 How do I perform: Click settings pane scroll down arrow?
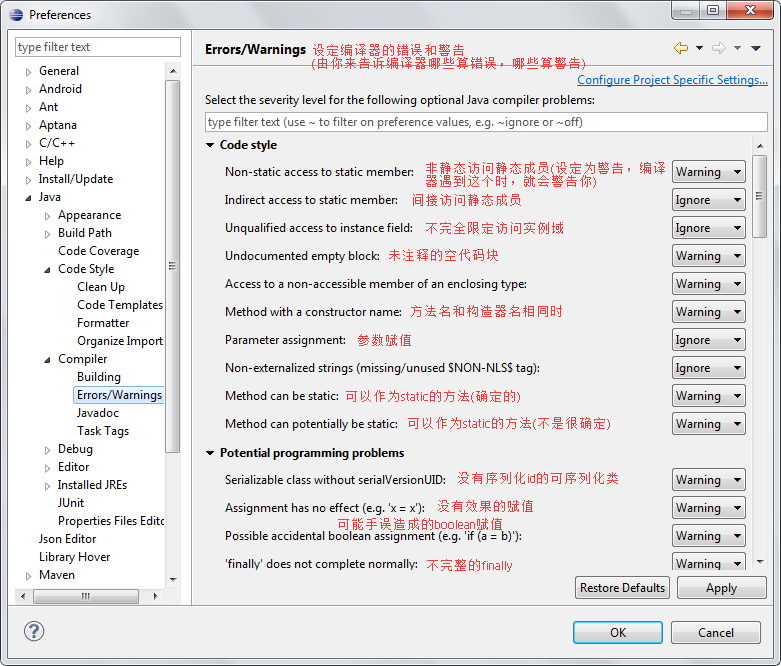[760, 562]
